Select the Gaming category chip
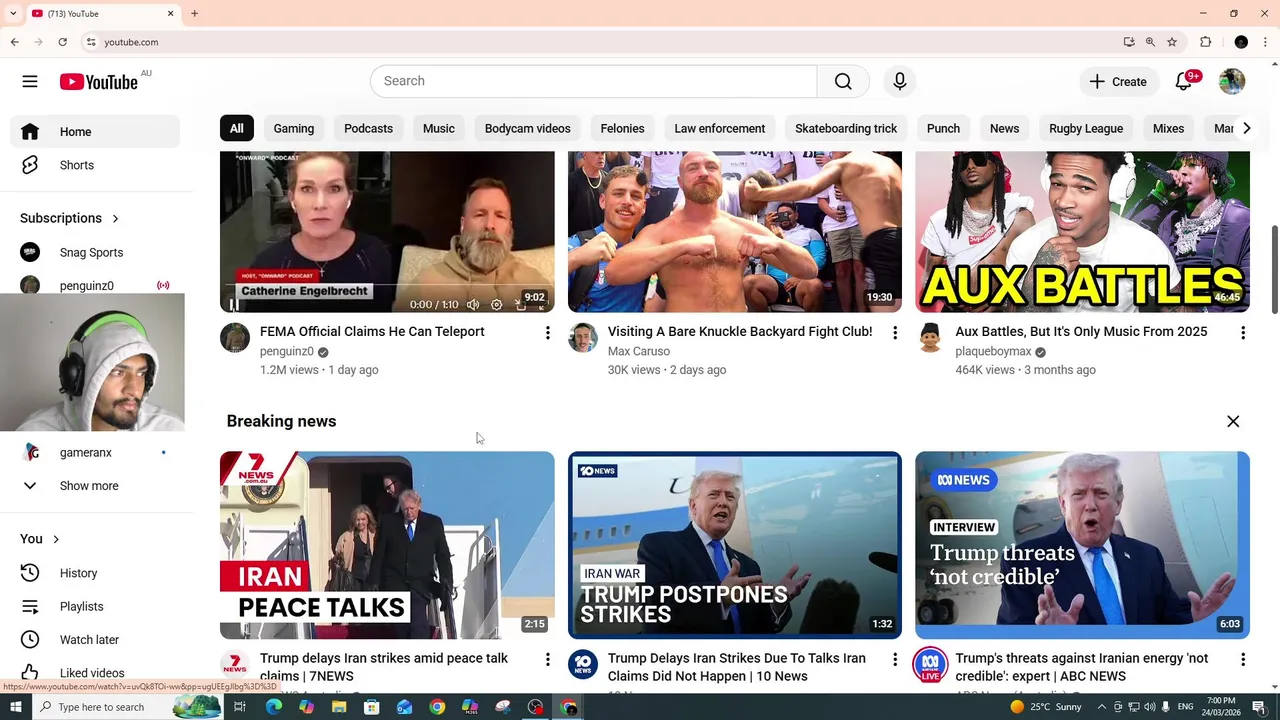Image resolution: width=1280 pixels, height=720 pixels. (294, 128)
